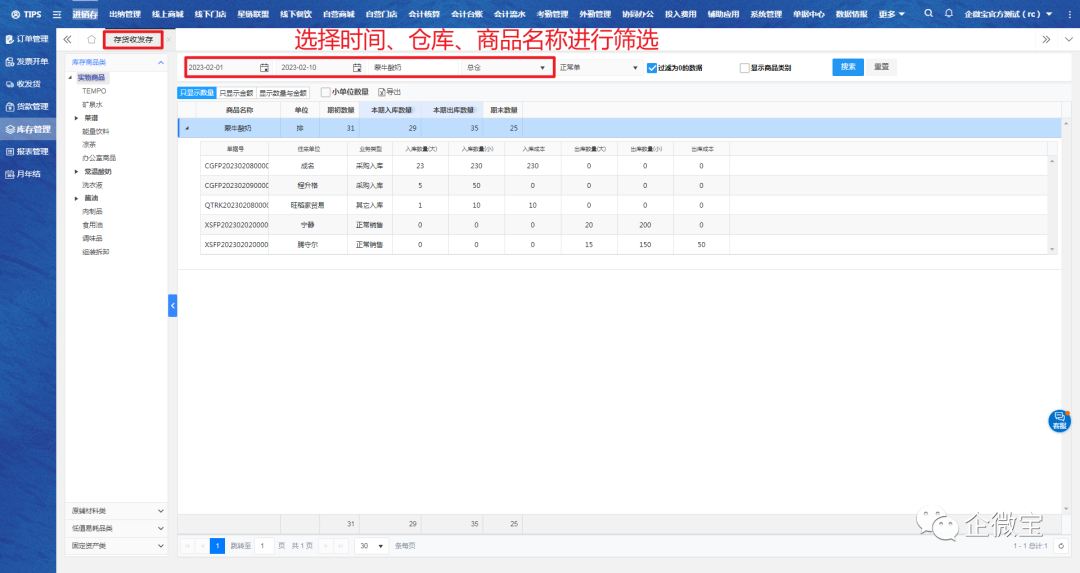The image size is (1080, 573).
Task: Click the home icon beside the tab
Action: click(x=91, y=39)
